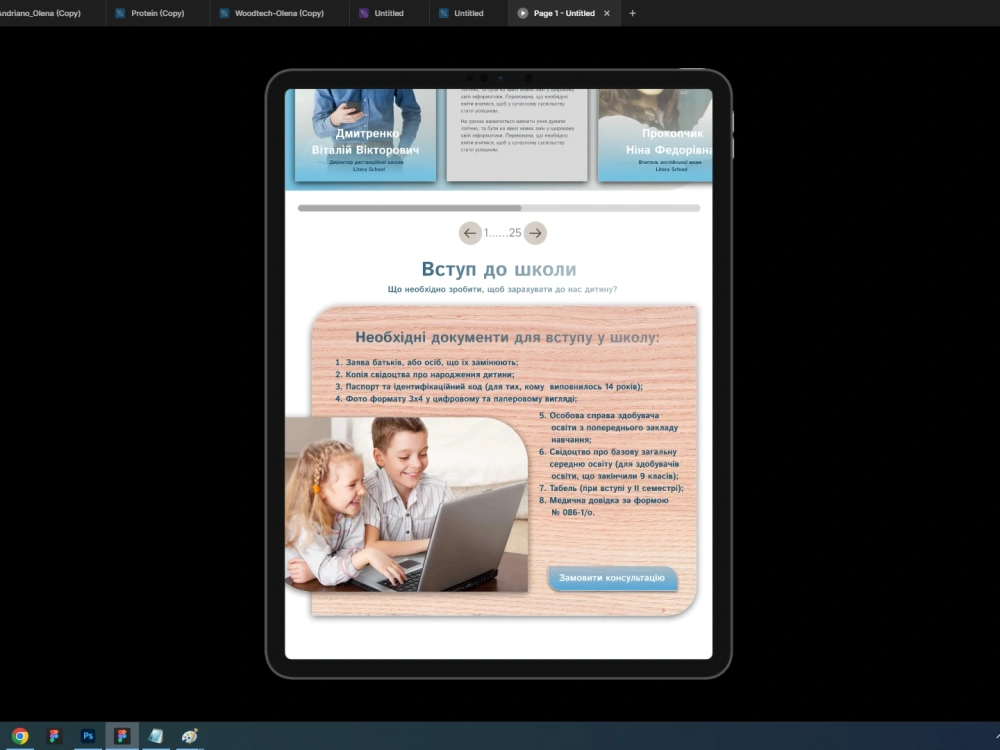Add a new tab with the plus button
The image size is (1000, 750).
[632, 13]
